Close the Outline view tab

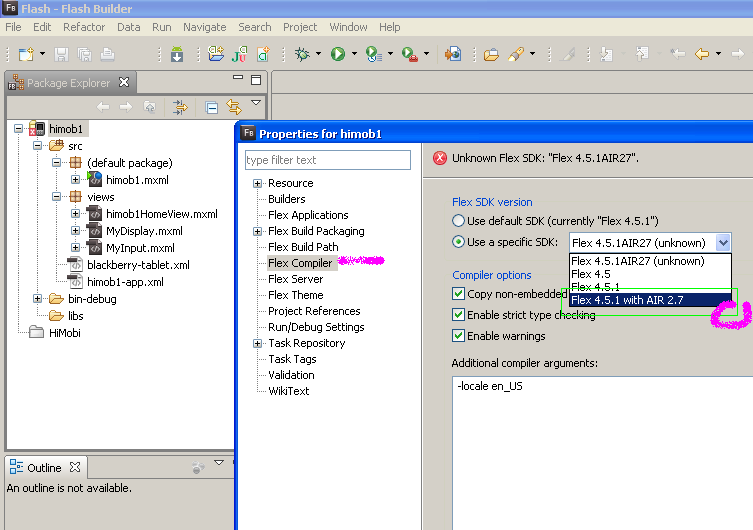click(75, 467)
